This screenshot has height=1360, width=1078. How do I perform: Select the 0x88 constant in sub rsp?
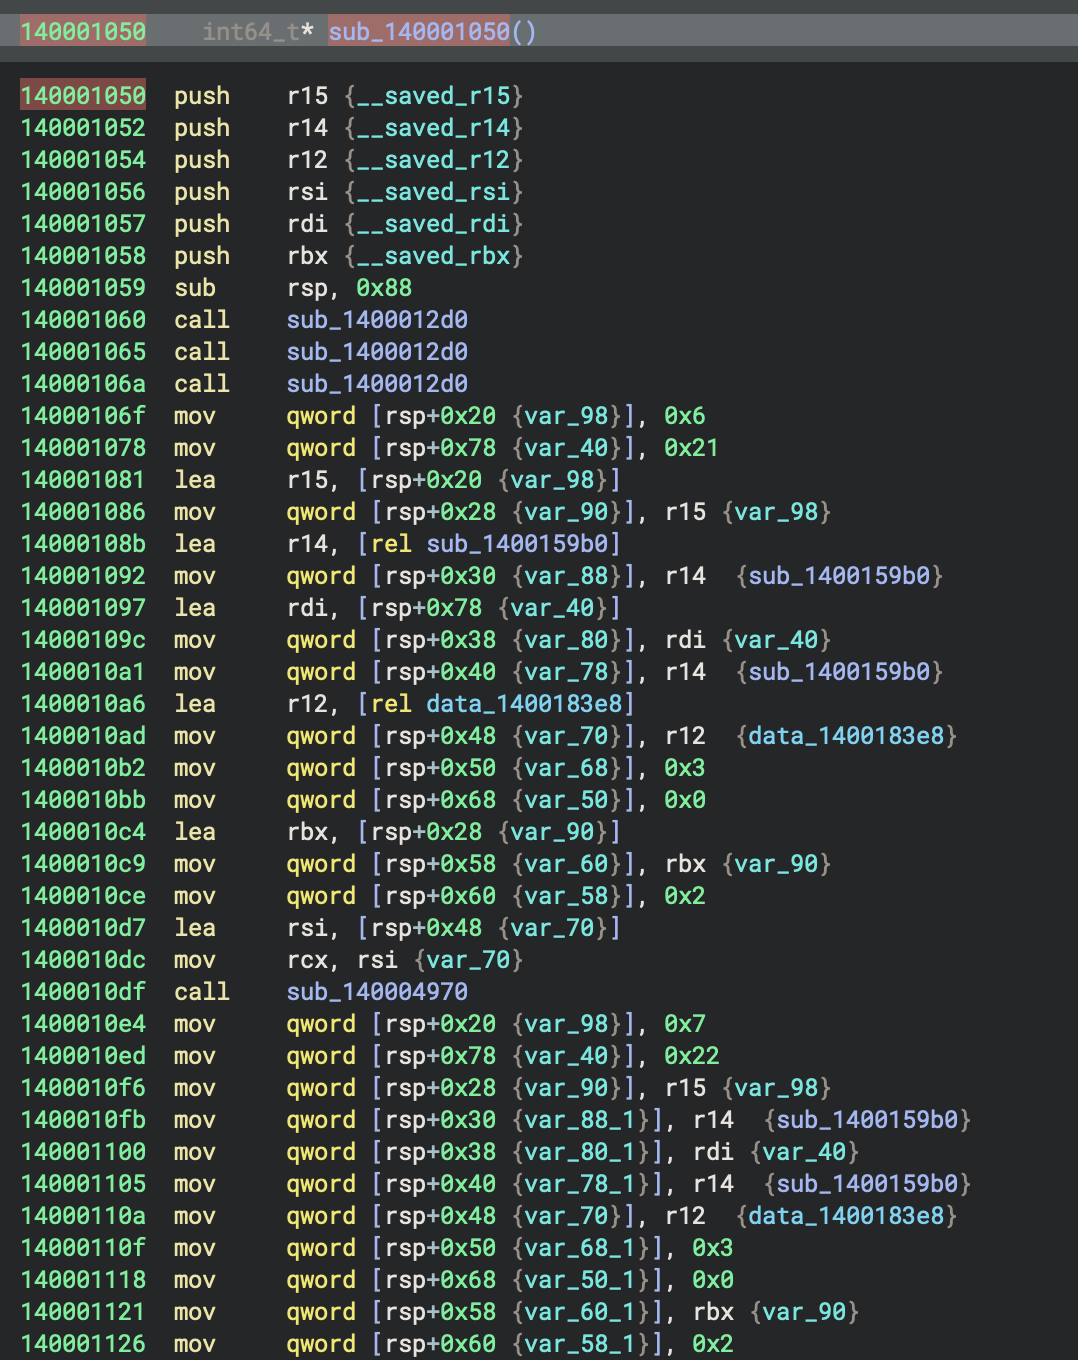384,288
